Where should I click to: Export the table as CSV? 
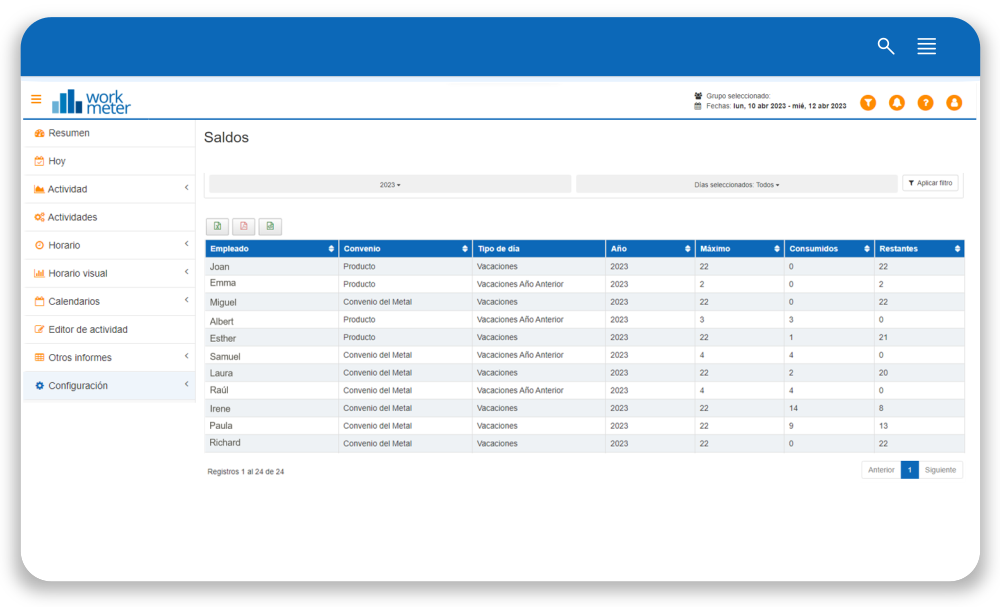click(270, 226)
